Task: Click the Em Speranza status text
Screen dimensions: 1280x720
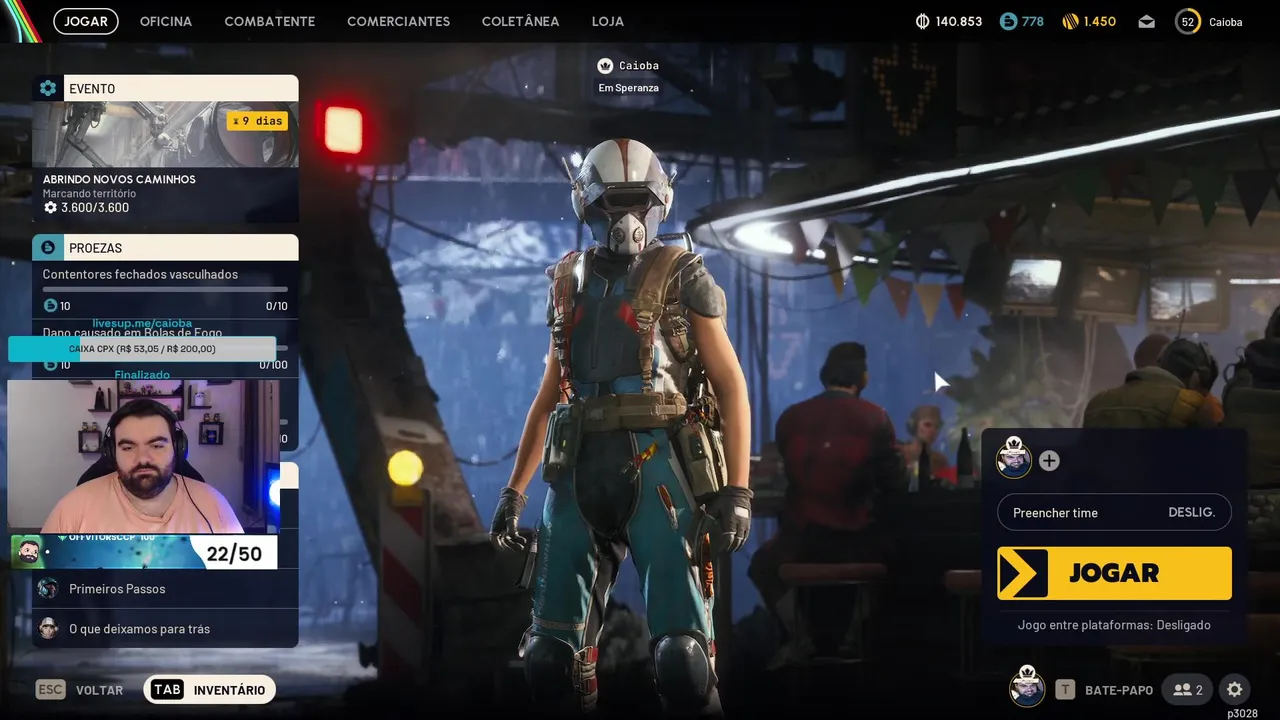Action: click(x=628, y=88)
